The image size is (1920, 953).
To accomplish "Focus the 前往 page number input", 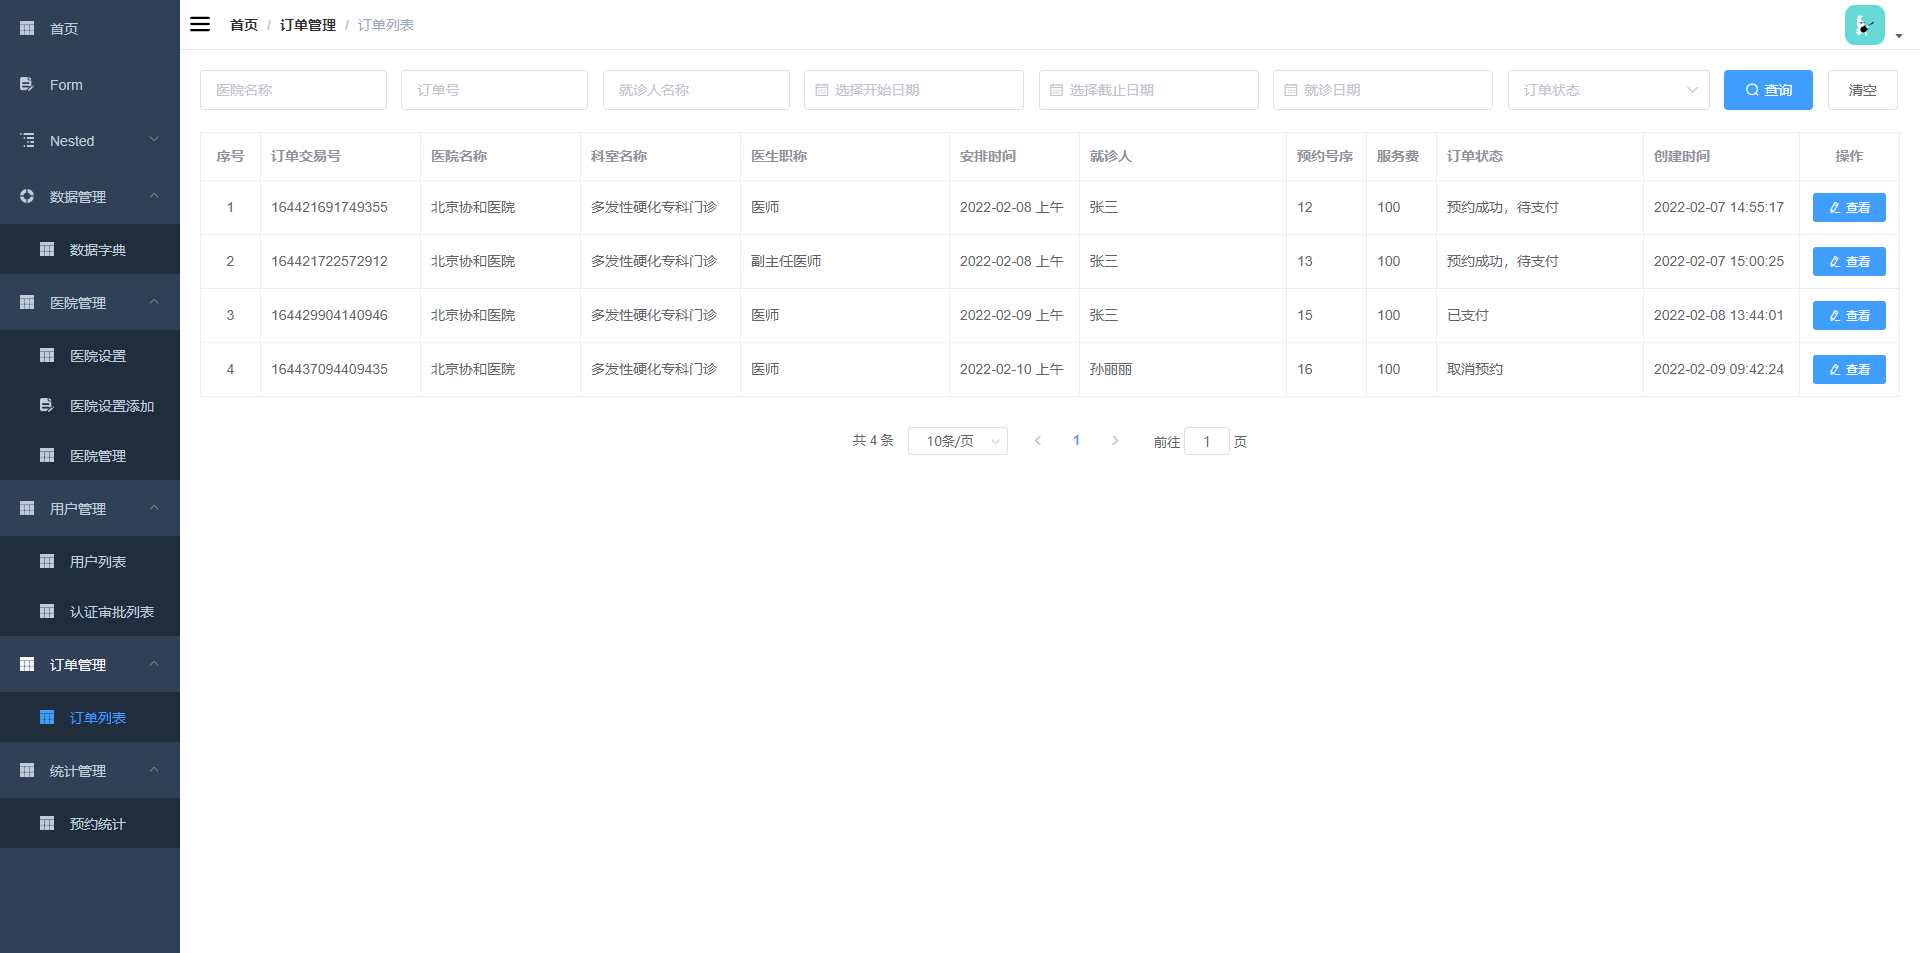I will pos(1207,441).
